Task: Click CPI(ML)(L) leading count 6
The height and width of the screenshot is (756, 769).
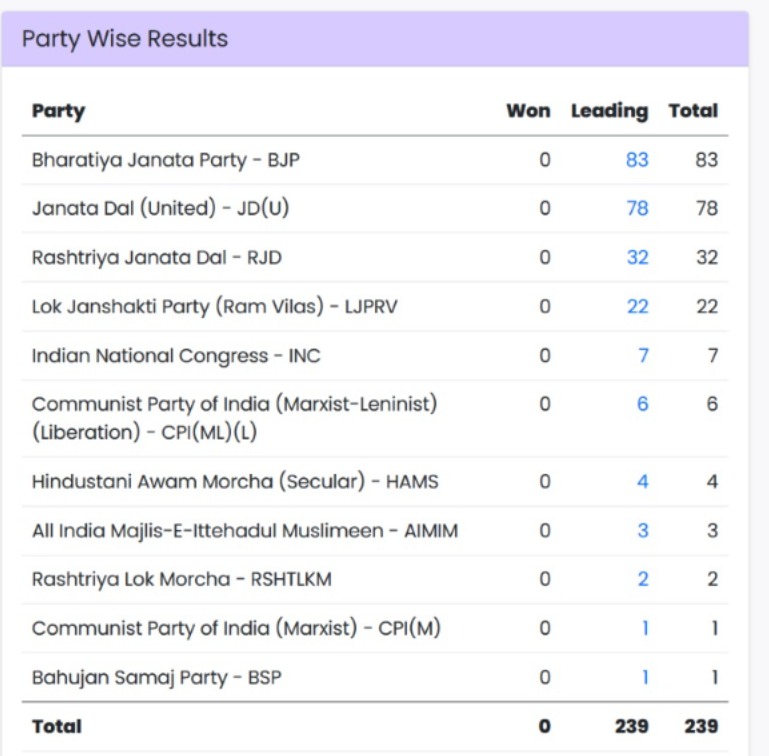Action: tap(643, 404)
